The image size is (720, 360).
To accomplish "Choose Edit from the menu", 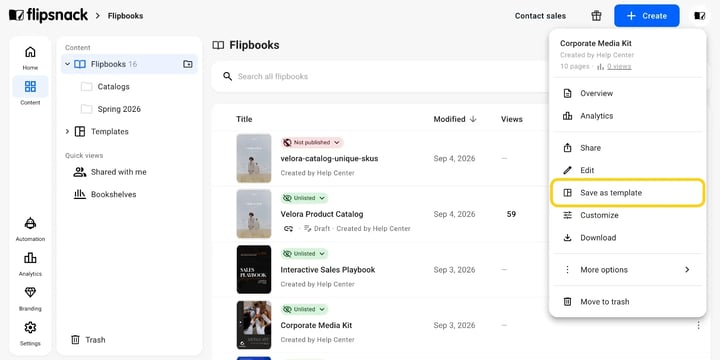I will (627, 170).
